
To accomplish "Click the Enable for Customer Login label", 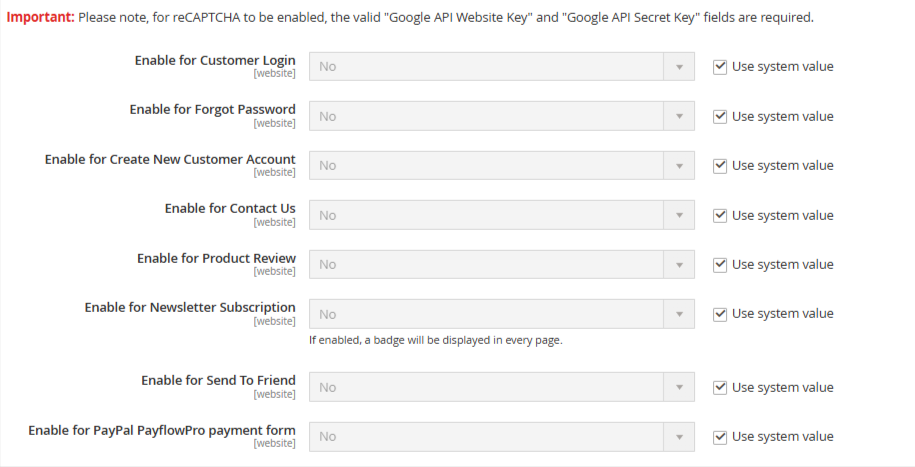I will (x=215, y=61).
